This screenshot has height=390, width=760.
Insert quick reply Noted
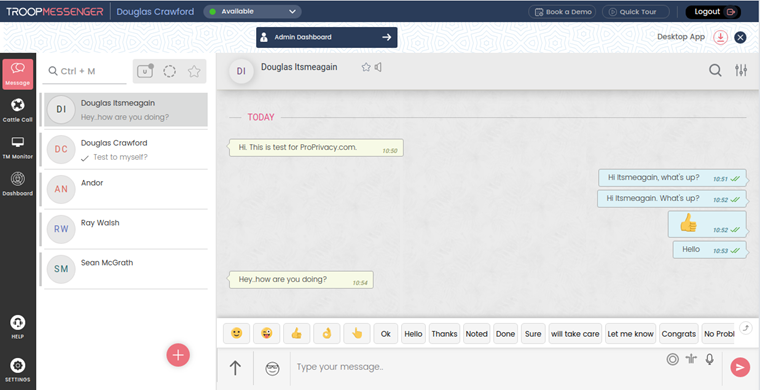tap(476, 334)
